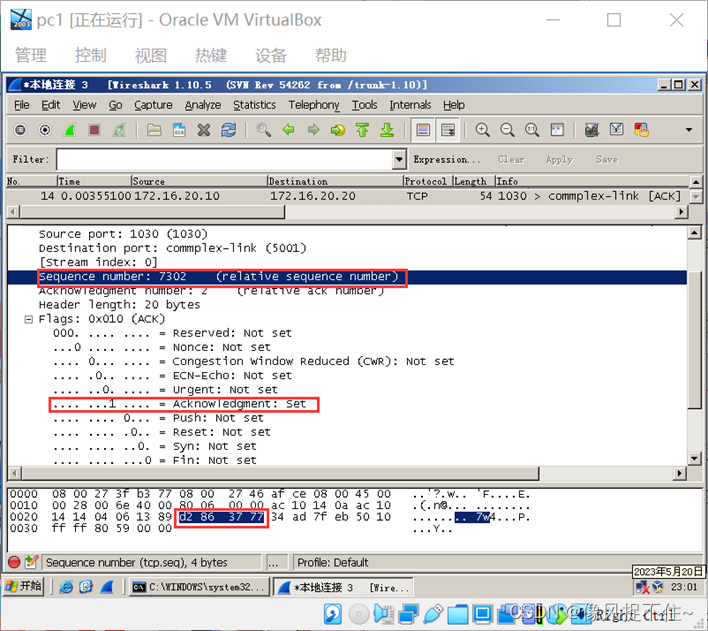Open the filter history dropdown
The width and height of the screenshot is (708, 631).
(x=399, y=159)
